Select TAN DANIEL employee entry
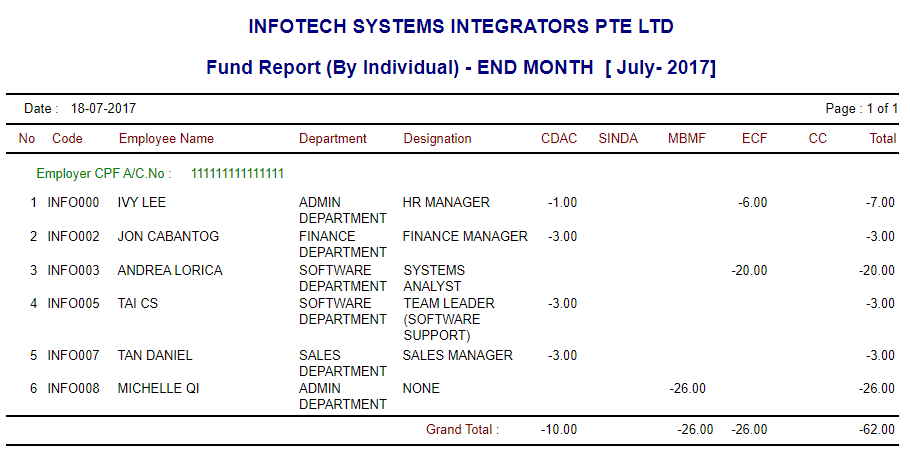910x454 pixels. pos(155,356)
